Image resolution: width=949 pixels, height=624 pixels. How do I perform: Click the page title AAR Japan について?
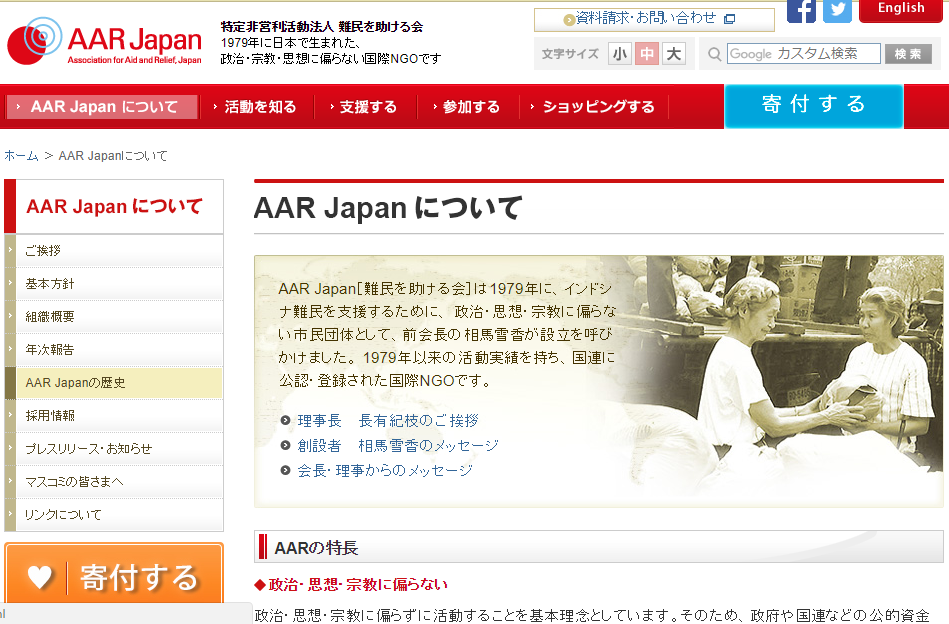pos(387,208)
